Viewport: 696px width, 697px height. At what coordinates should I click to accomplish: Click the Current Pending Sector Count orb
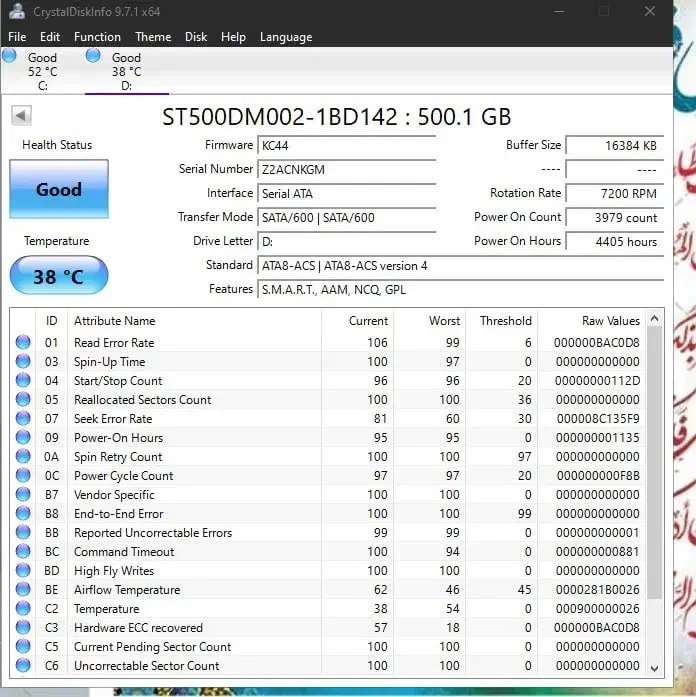pos(23,646)
